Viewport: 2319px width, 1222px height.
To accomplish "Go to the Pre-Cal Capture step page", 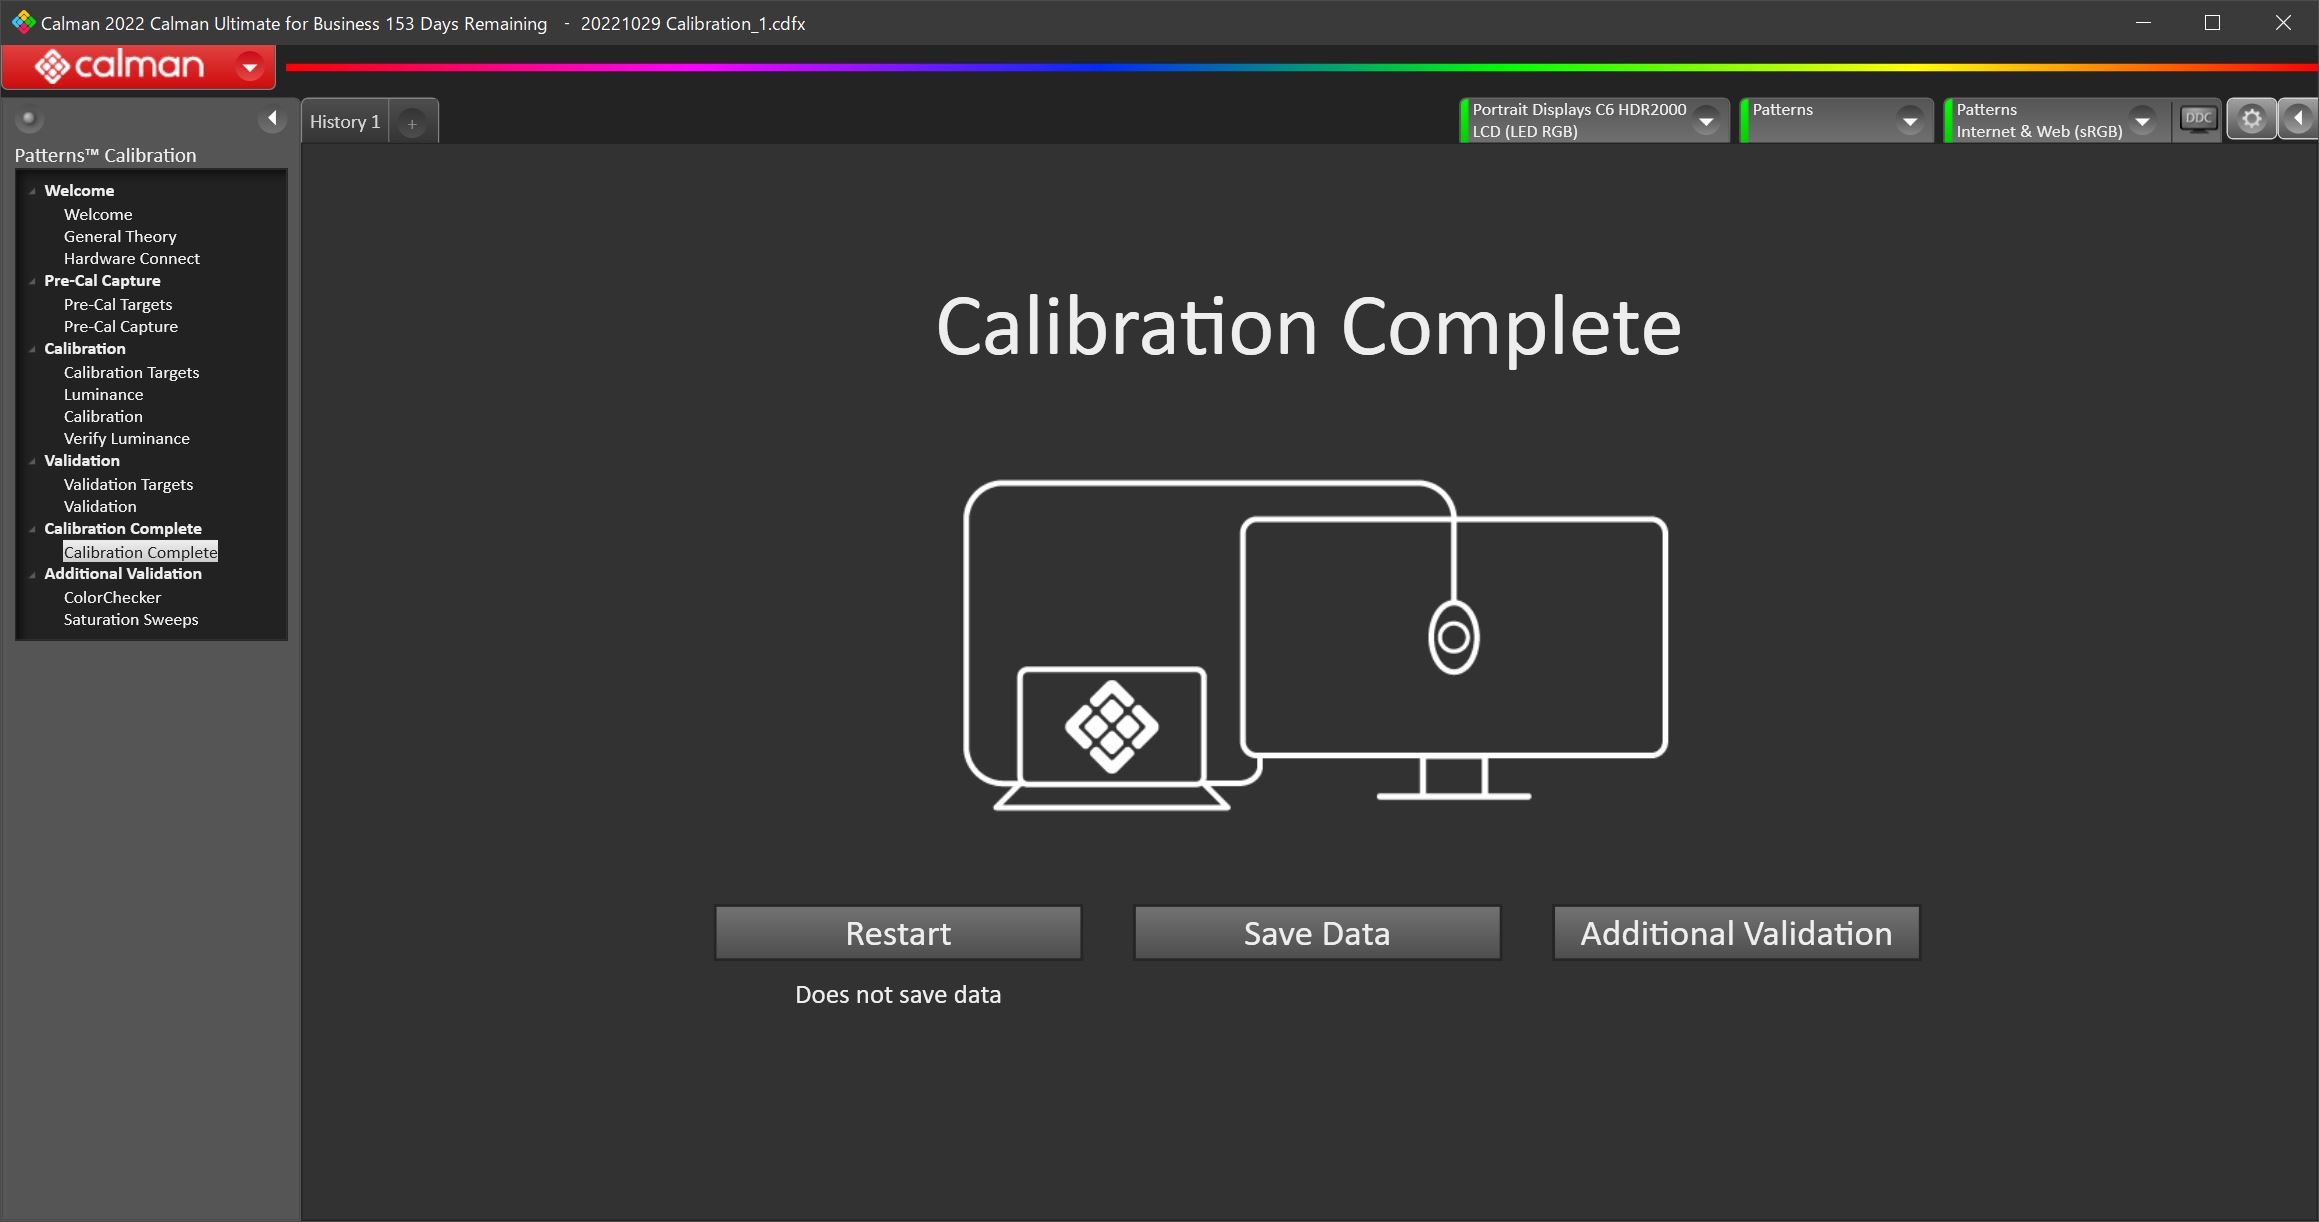I will [x=121, y=326].
